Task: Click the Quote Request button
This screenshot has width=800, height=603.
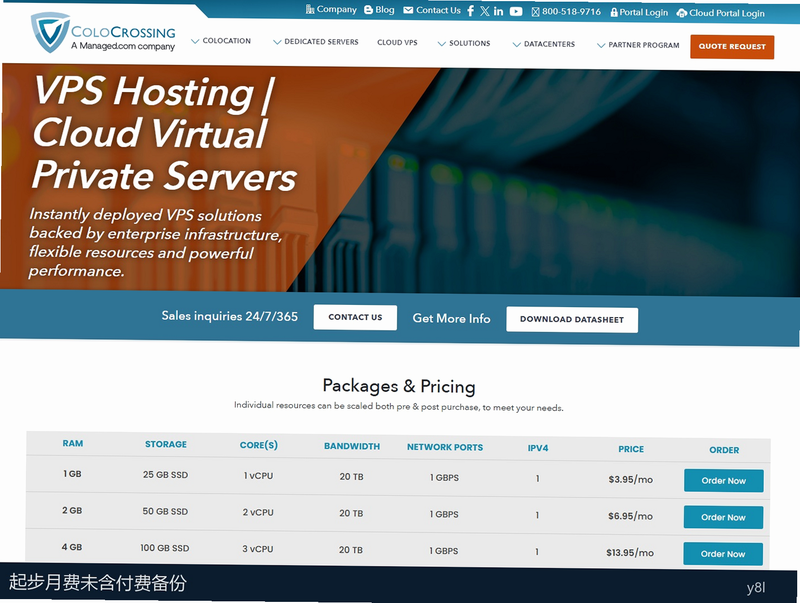Action: [732, 46]
